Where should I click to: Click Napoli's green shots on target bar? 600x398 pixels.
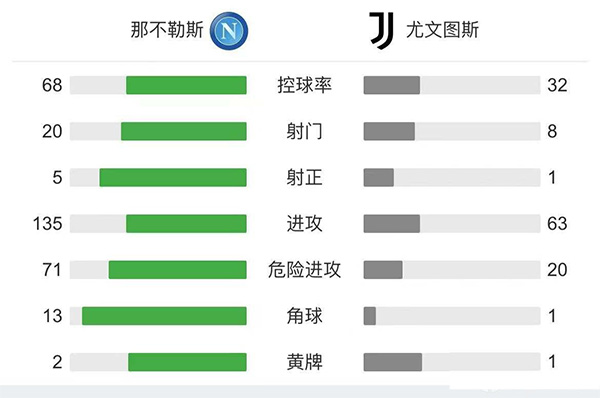coord(173,178)
